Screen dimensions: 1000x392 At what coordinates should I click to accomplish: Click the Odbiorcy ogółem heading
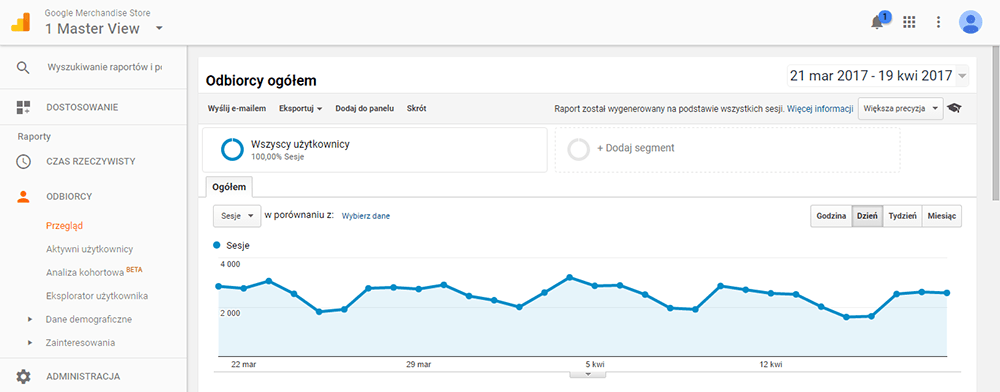click(261, 81)
